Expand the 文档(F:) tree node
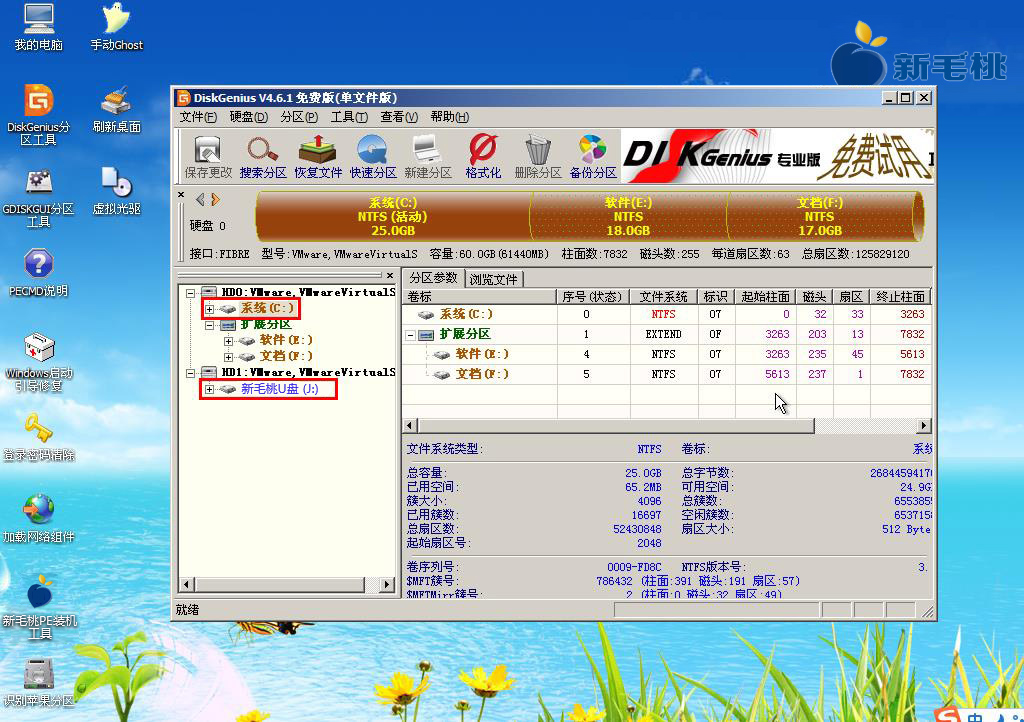The width and height of the screenshot is (1024, 722). pyautogui.click(x=228, y=357)
